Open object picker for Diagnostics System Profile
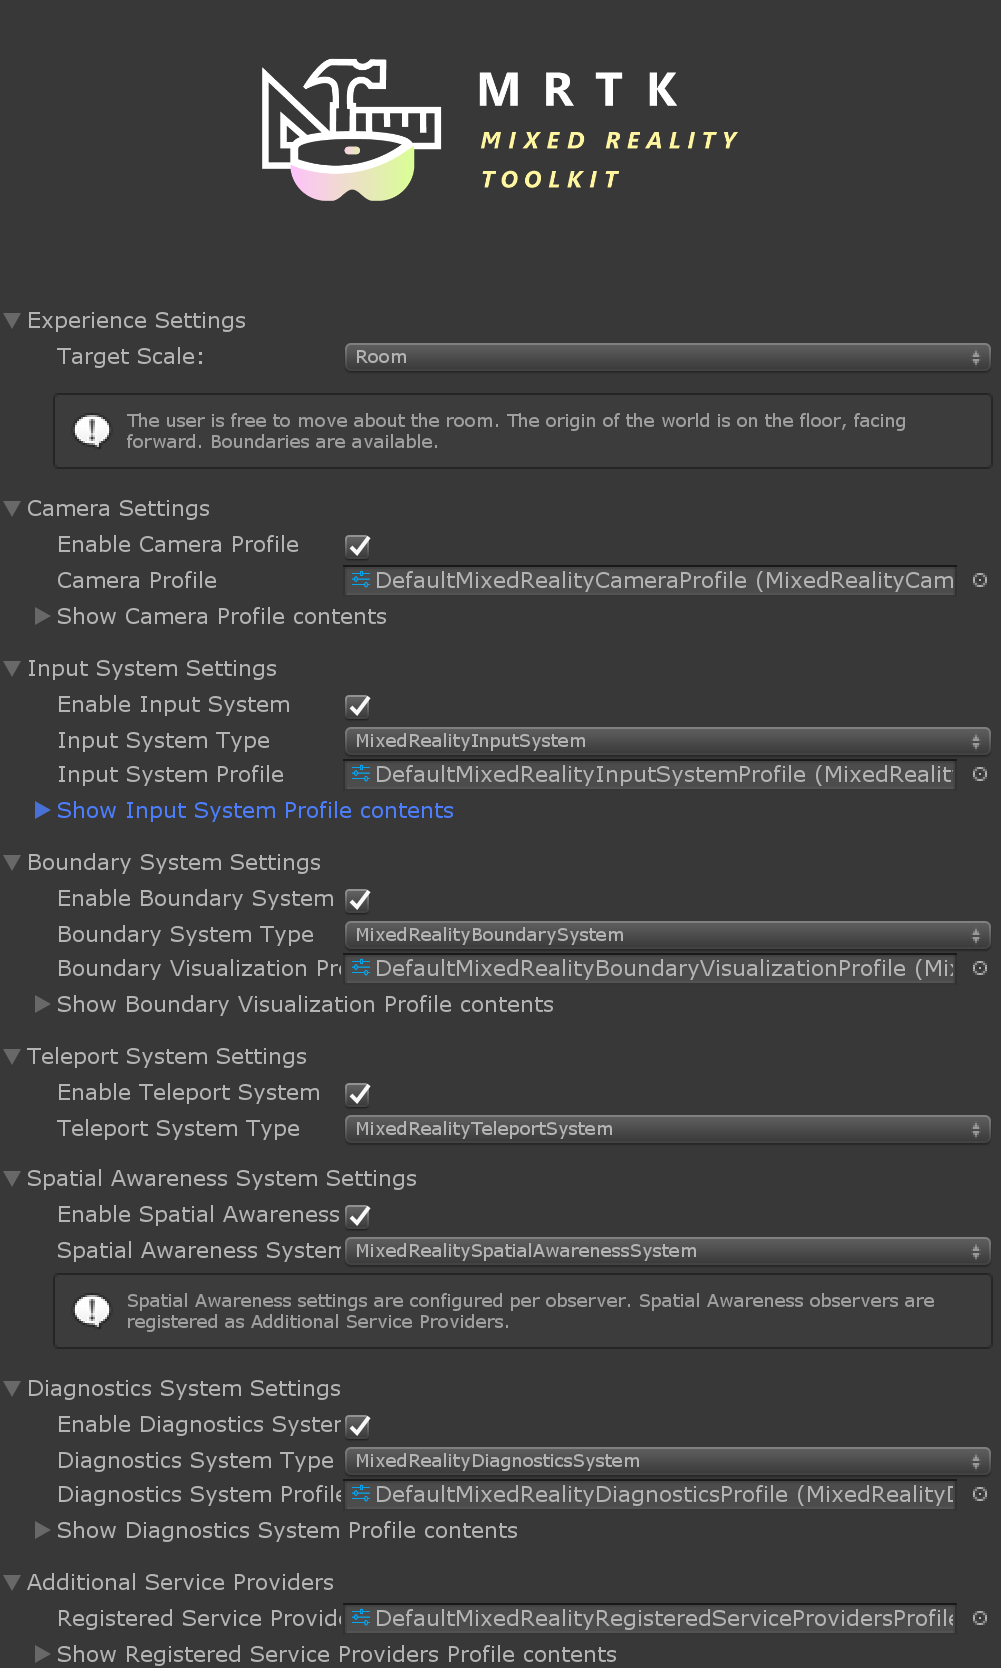The width and height of the screenshot is (1001, 1668). (x=980, y=1494)
